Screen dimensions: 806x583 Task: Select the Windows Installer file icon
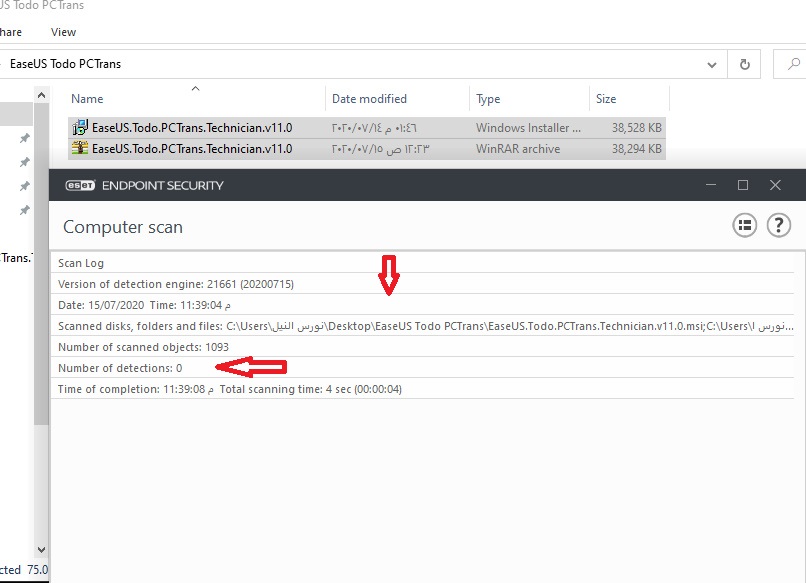tap(80, 128)
